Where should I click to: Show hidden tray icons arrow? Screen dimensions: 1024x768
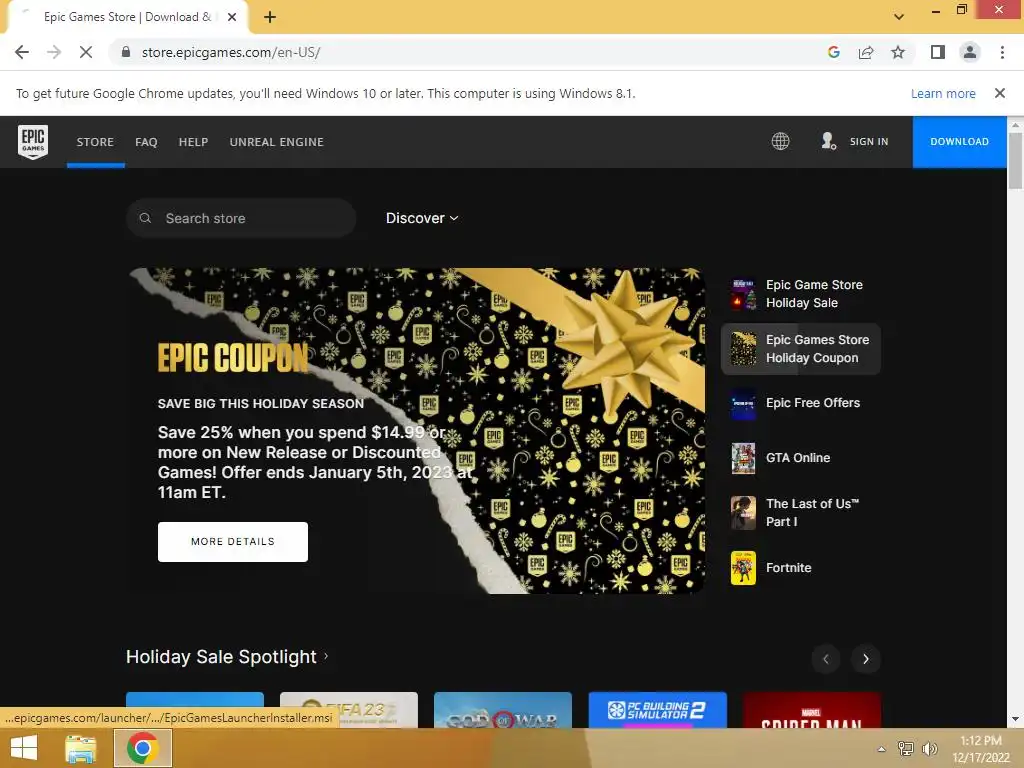(882, 749)
